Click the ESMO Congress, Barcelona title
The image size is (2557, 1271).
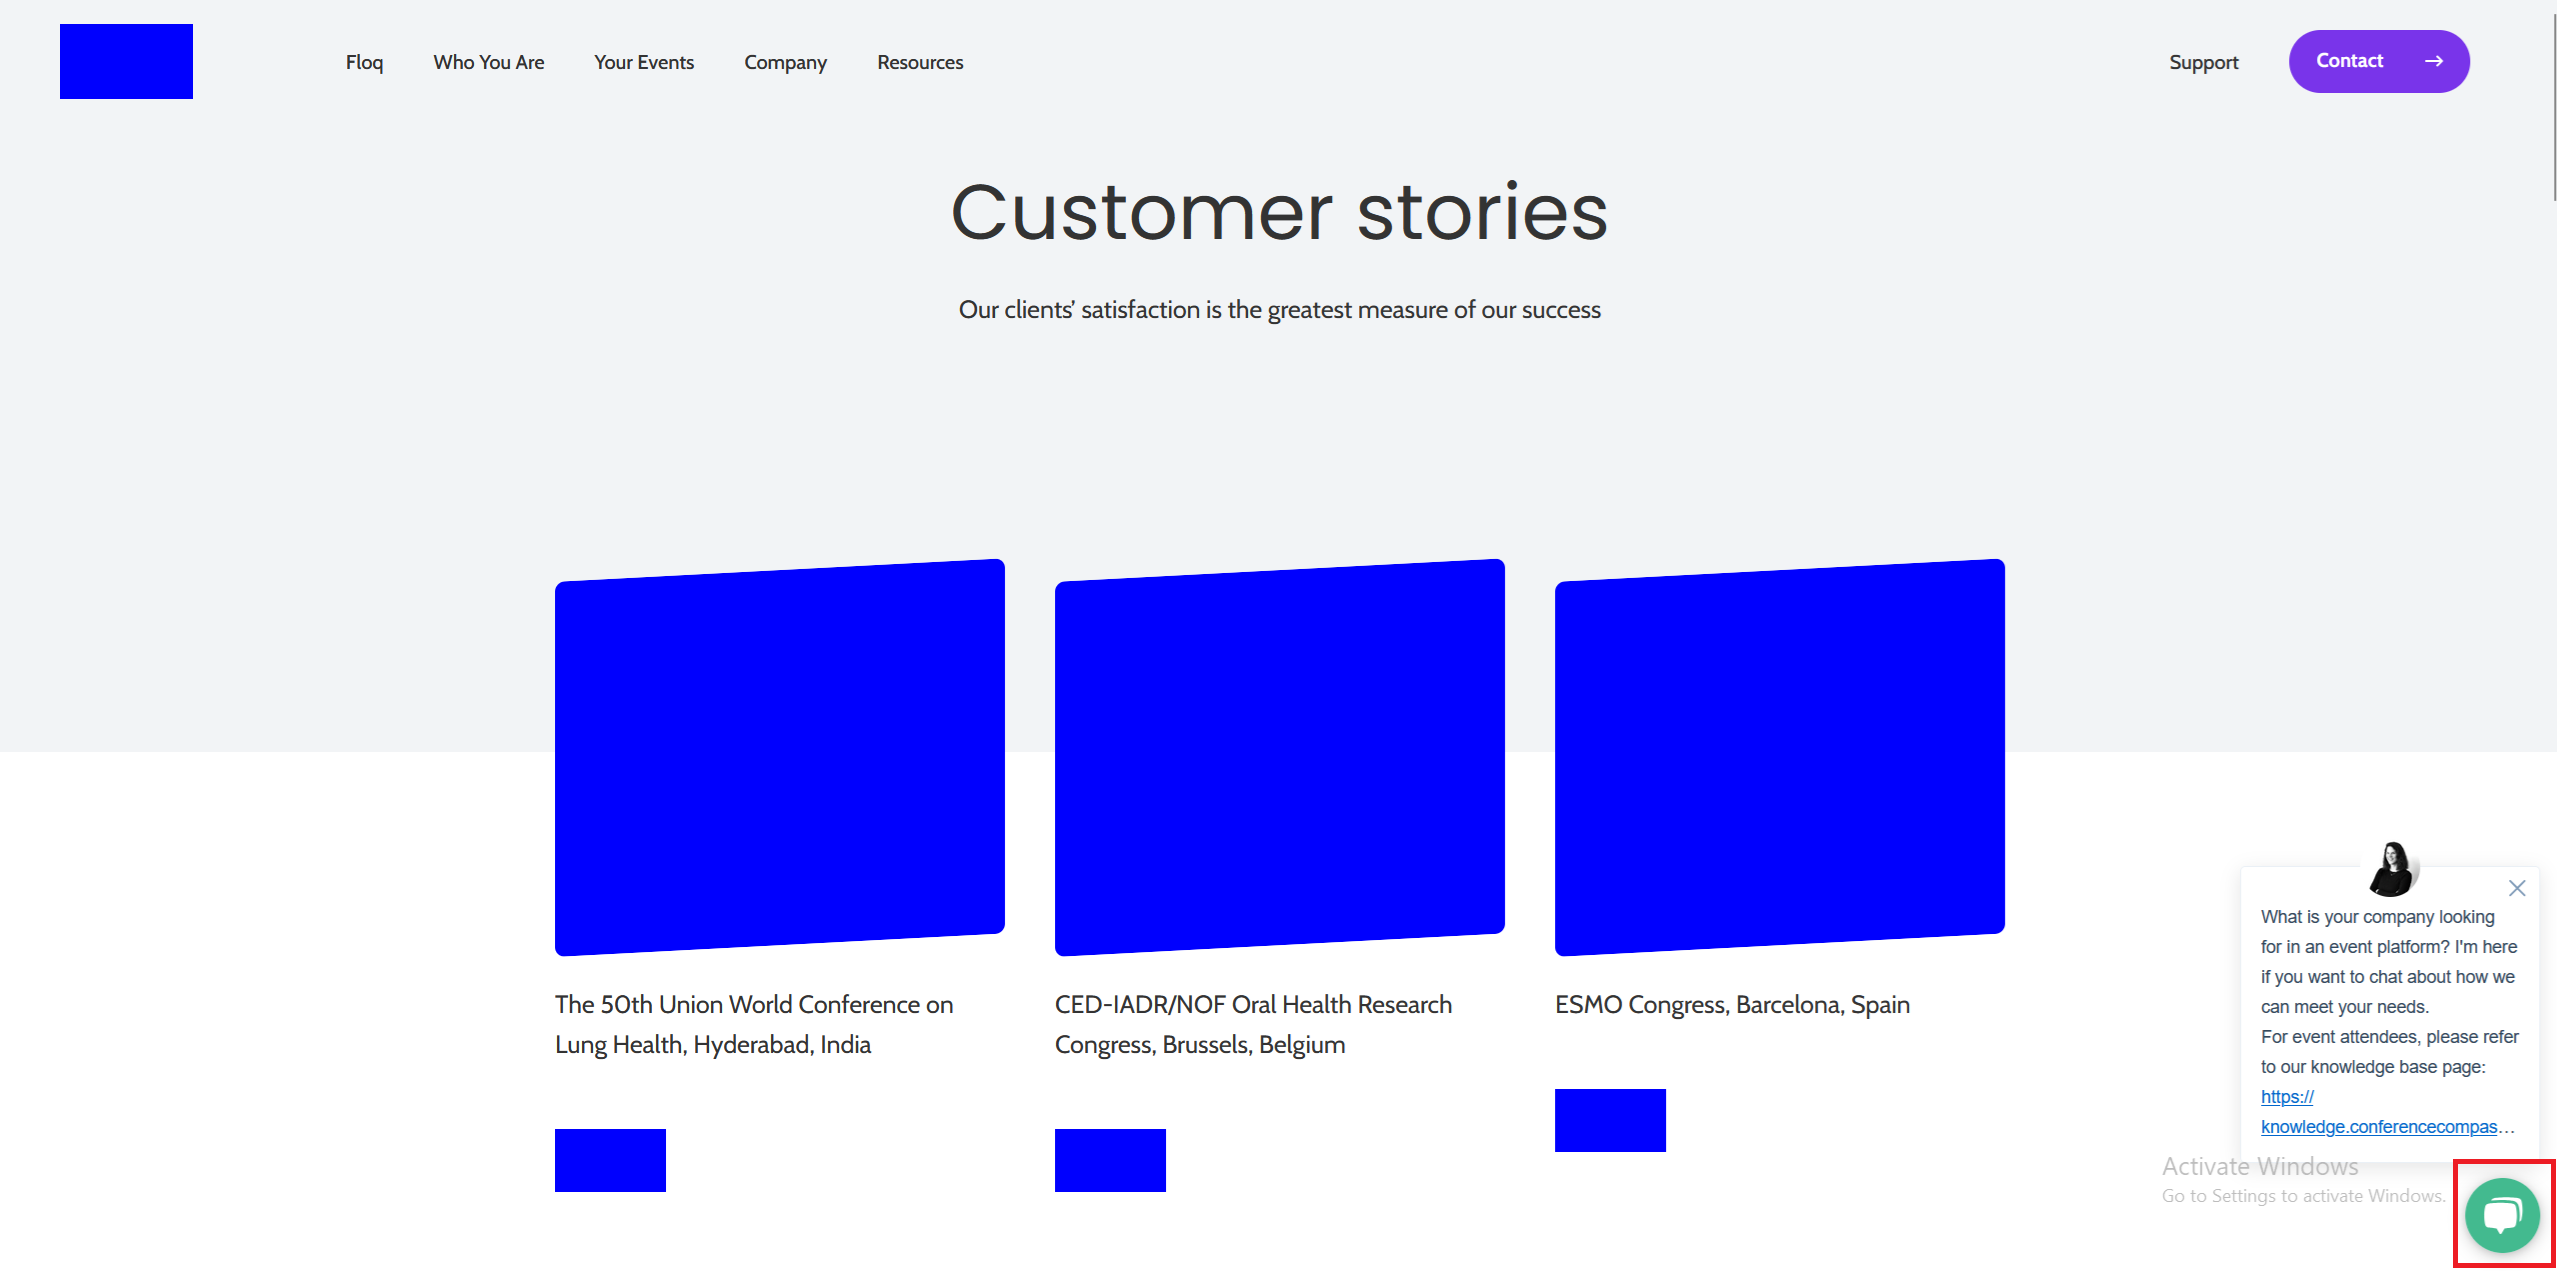1731,1004
